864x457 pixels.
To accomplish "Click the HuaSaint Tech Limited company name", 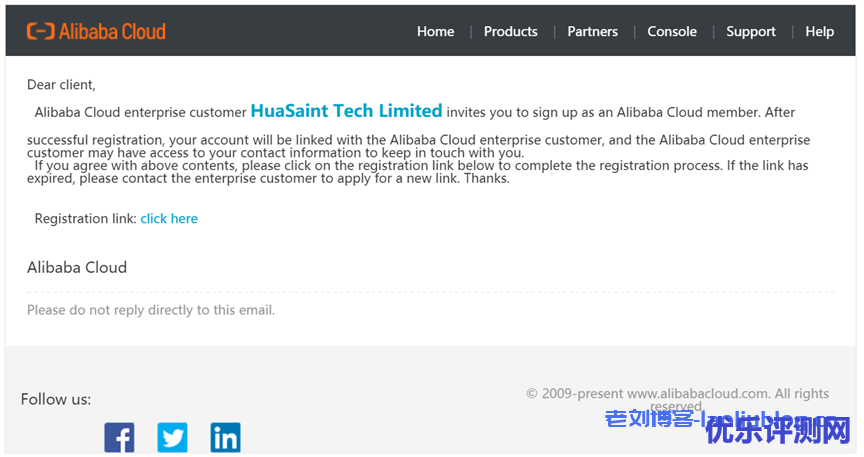I will [346, 111].
